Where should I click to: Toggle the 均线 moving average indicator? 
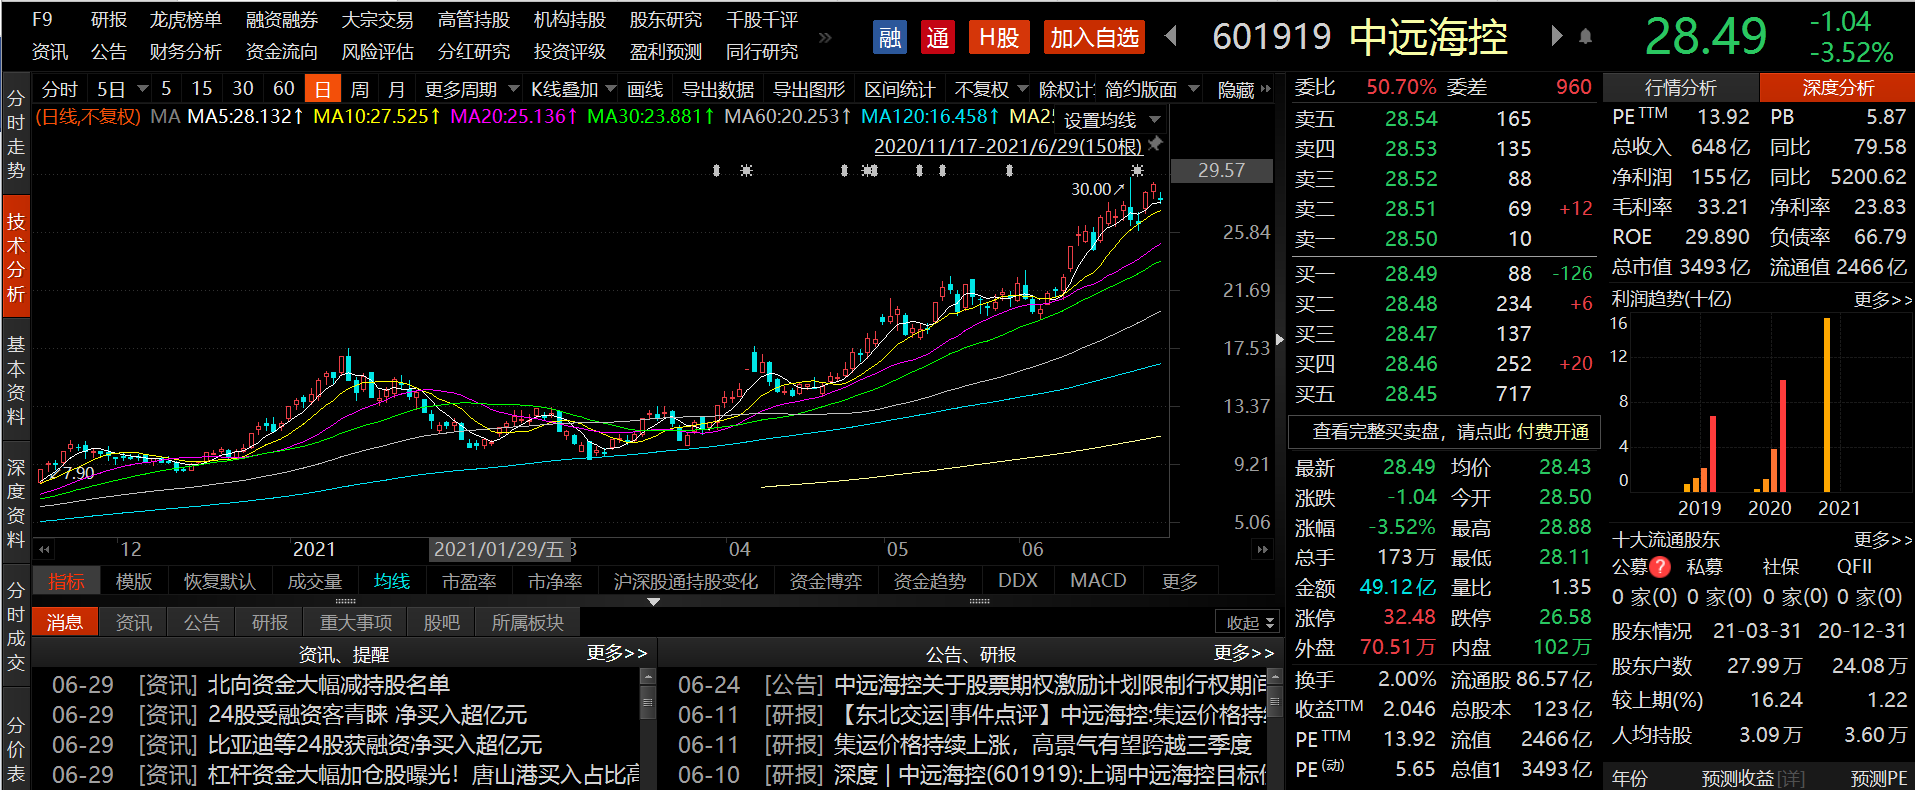pos(391,581)
